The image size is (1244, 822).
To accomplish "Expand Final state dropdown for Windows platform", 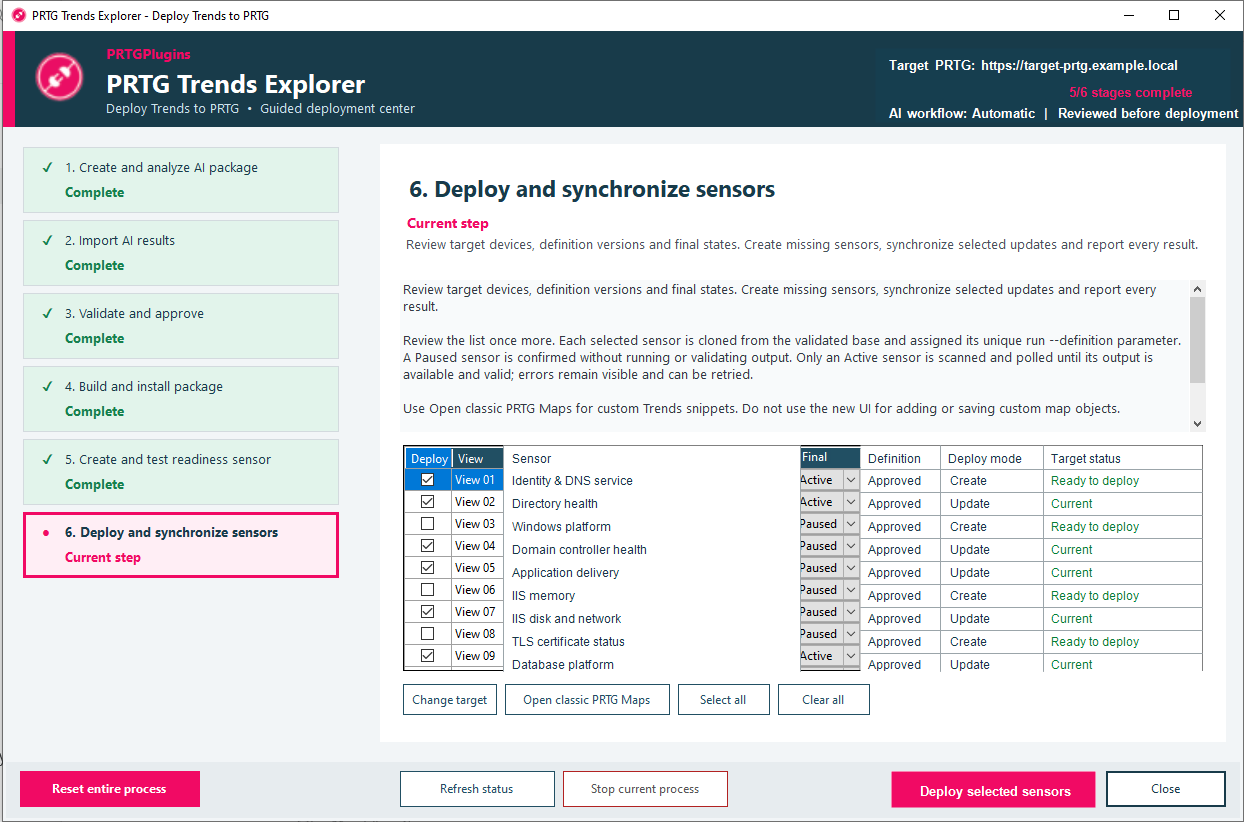I will 851,524.
